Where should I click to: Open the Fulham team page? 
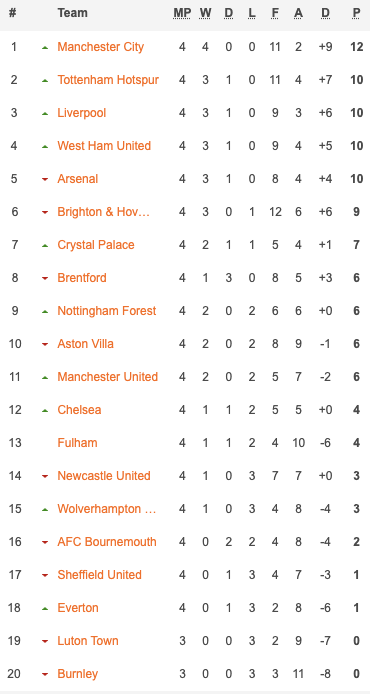[x=77, y=443]
